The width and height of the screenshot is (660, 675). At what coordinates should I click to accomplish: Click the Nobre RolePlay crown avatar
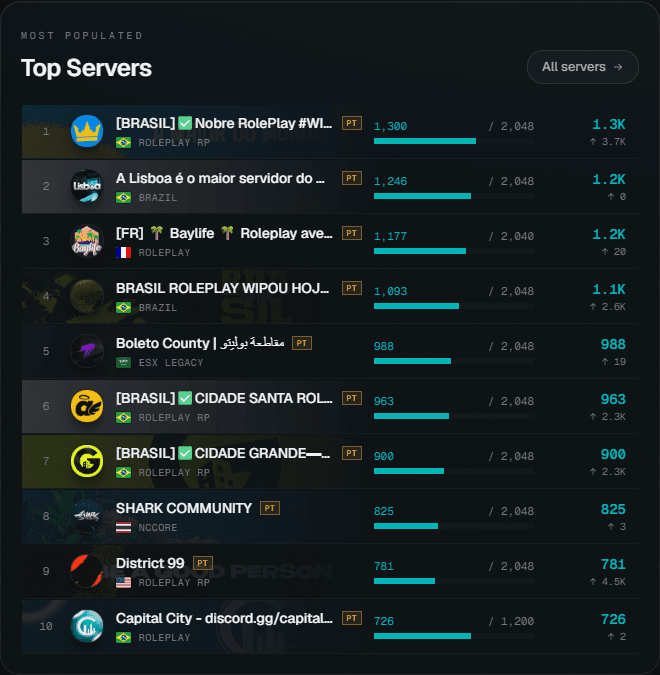[87, 131]
